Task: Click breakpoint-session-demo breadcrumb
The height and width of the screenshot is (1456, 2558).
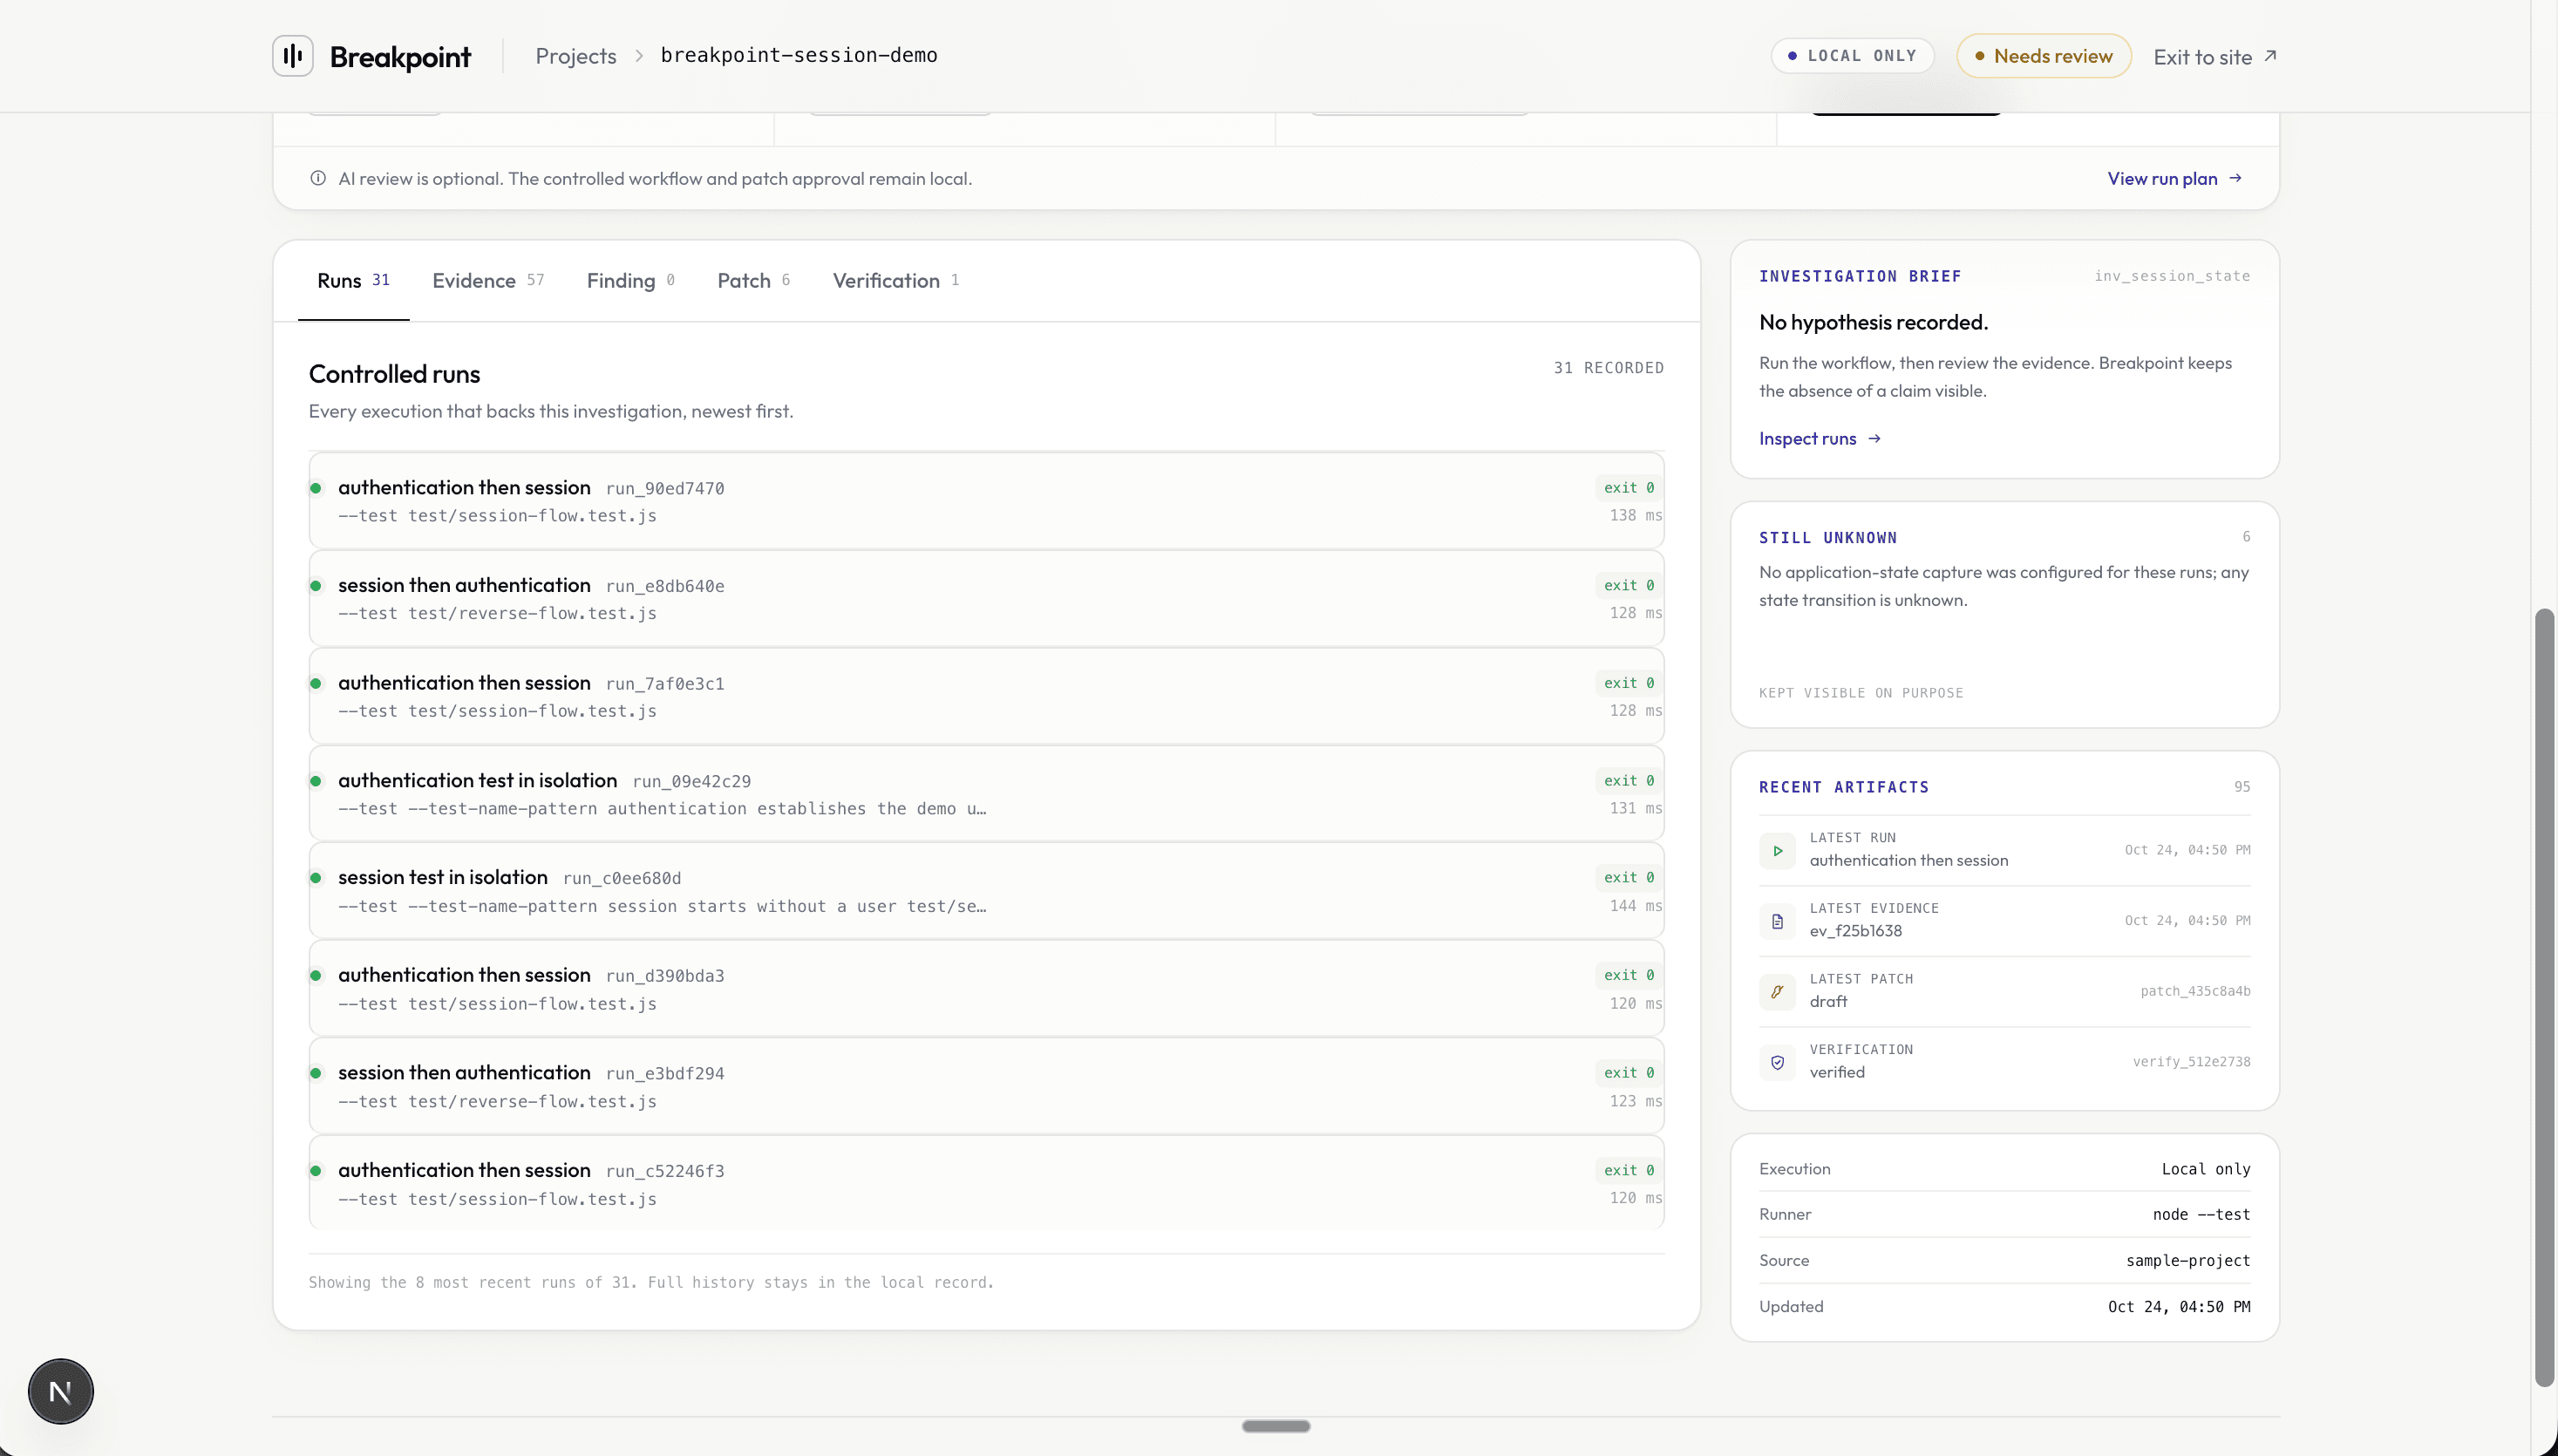Action: 799,55
